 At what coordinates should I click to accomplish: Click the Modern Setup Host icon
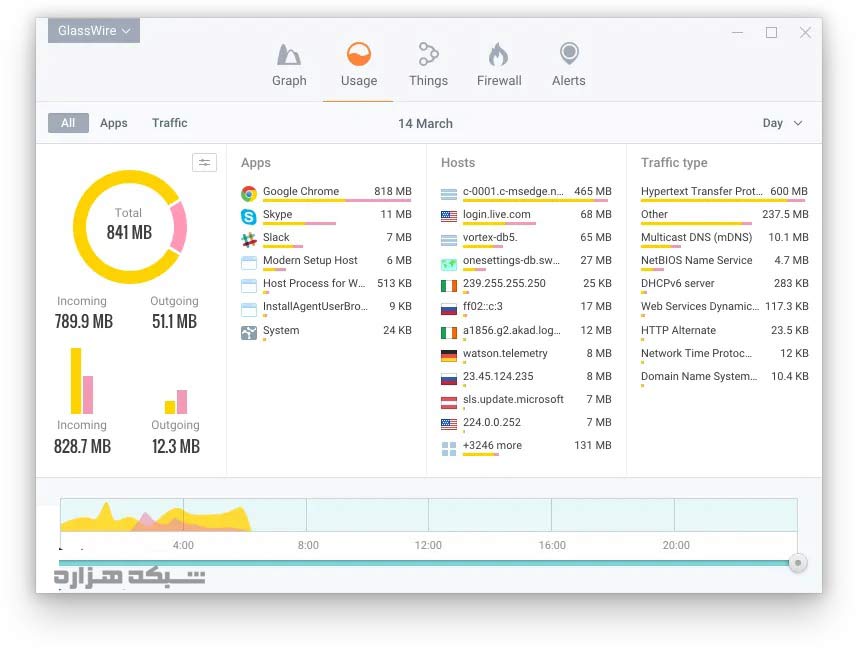click(249, 263)
